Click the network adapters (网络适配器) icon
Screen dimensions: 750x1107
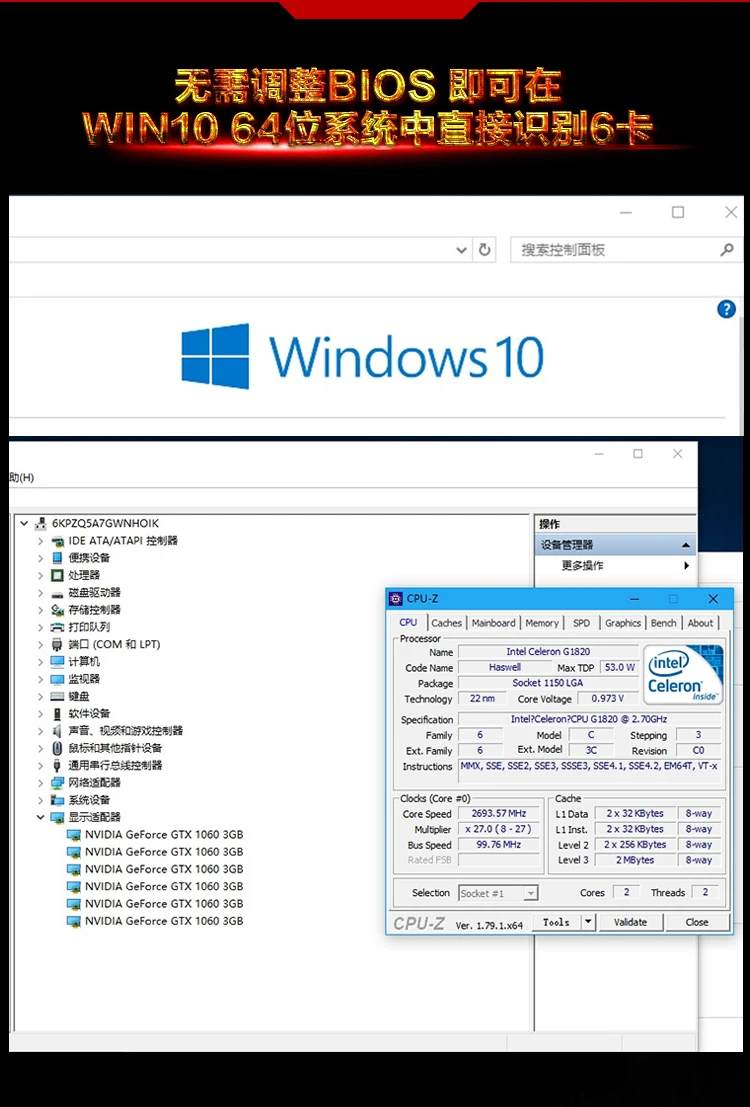(x=57, y=782)
